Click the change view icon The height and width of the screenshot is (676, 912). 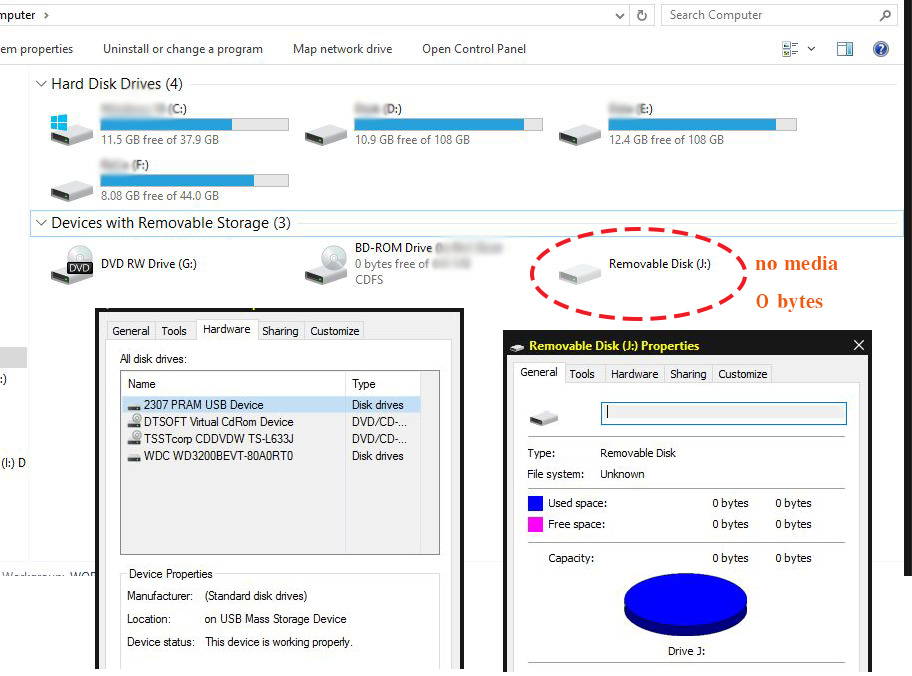[x=790, y=49]
